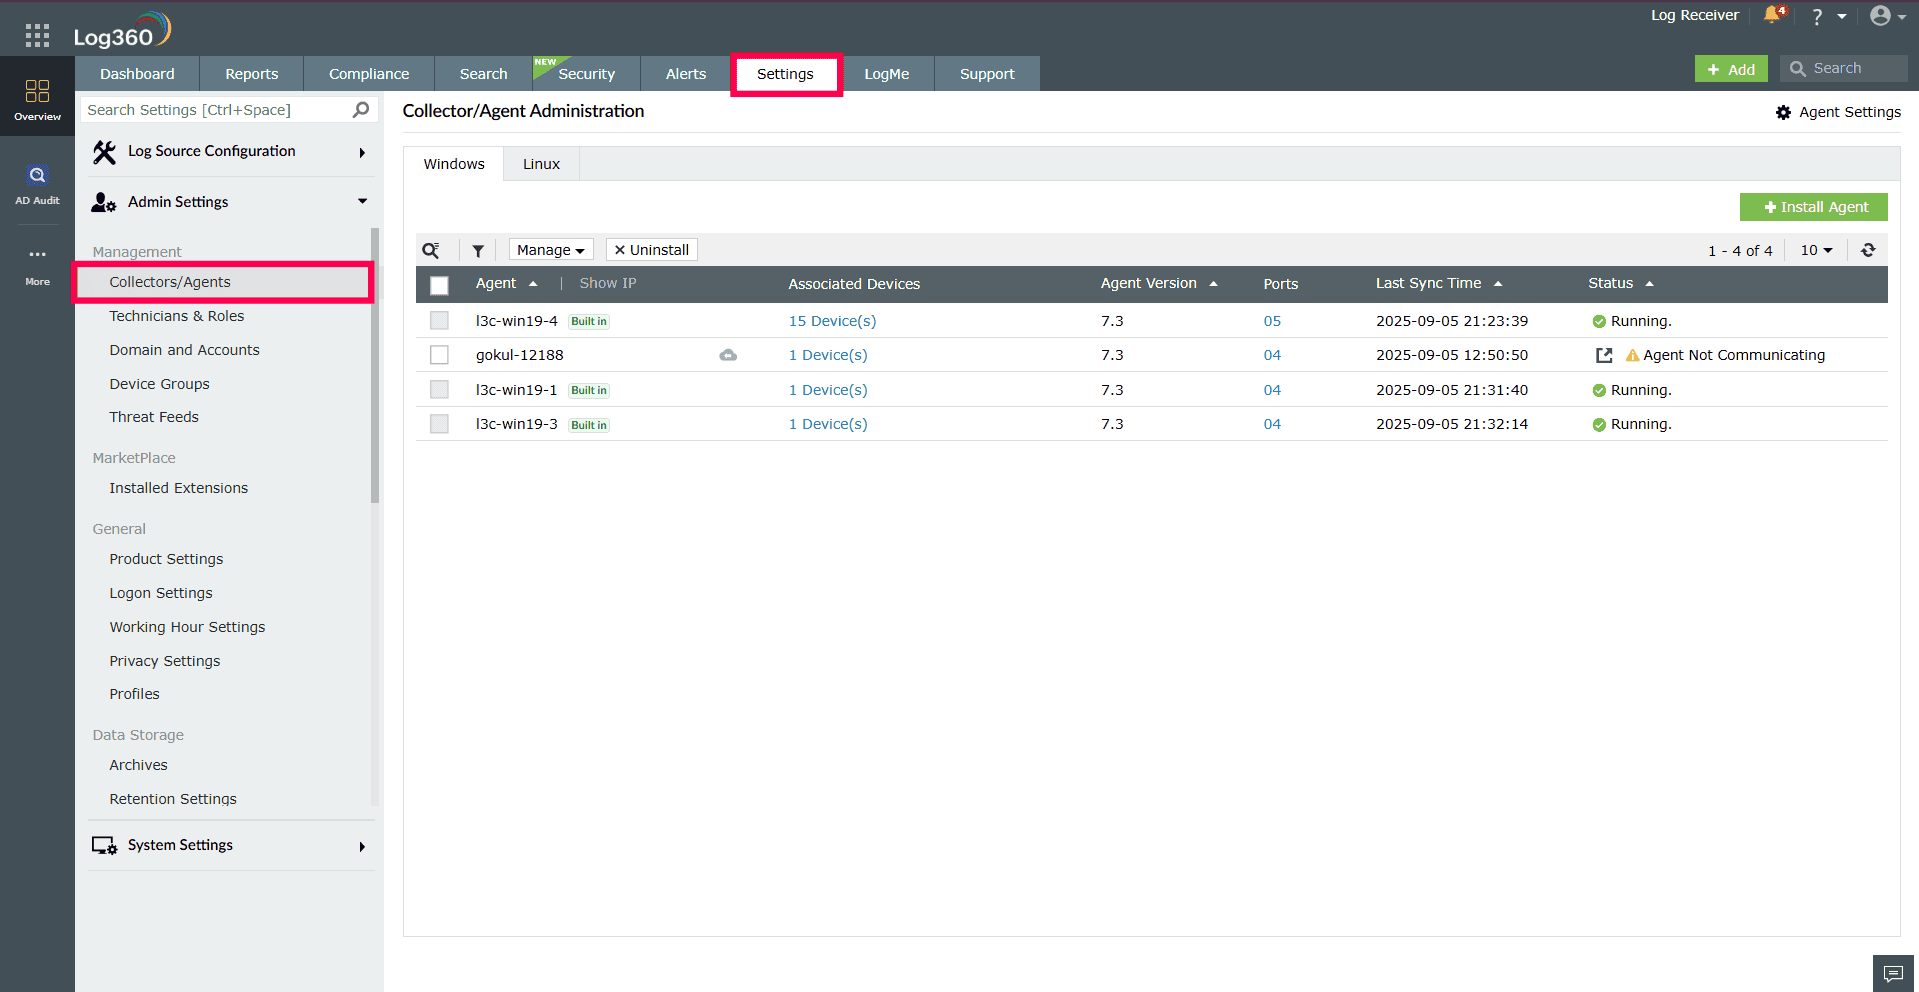
Task: Click the magnifier in Search Settings box
Action: click(x=361, y=110)
